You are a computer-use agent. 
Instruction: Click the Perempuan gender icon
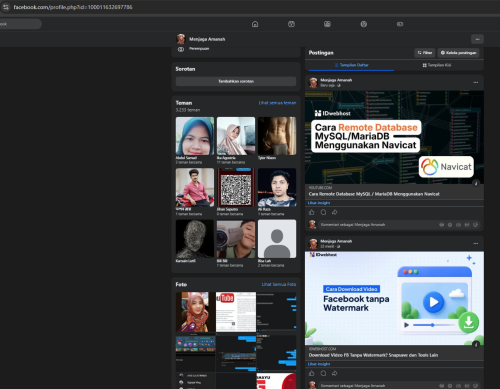pos(181,49)
